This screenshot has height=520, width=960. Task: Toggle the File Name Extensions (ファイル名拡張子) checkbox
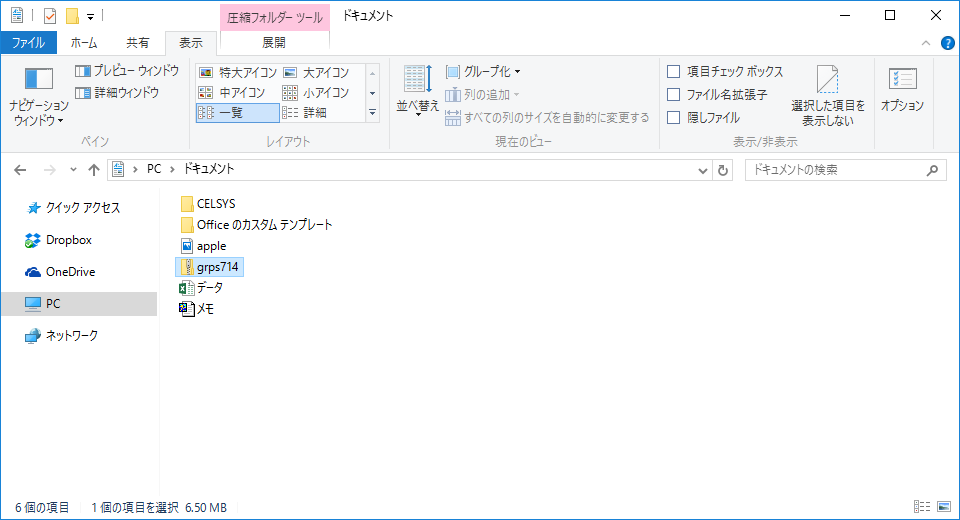point(674,95)
